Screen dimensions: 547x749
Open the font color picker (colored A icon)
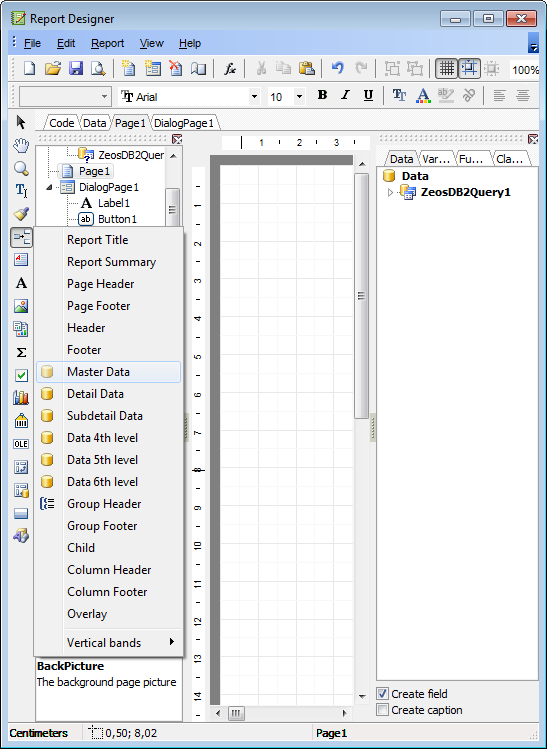[x=423, y=96]
